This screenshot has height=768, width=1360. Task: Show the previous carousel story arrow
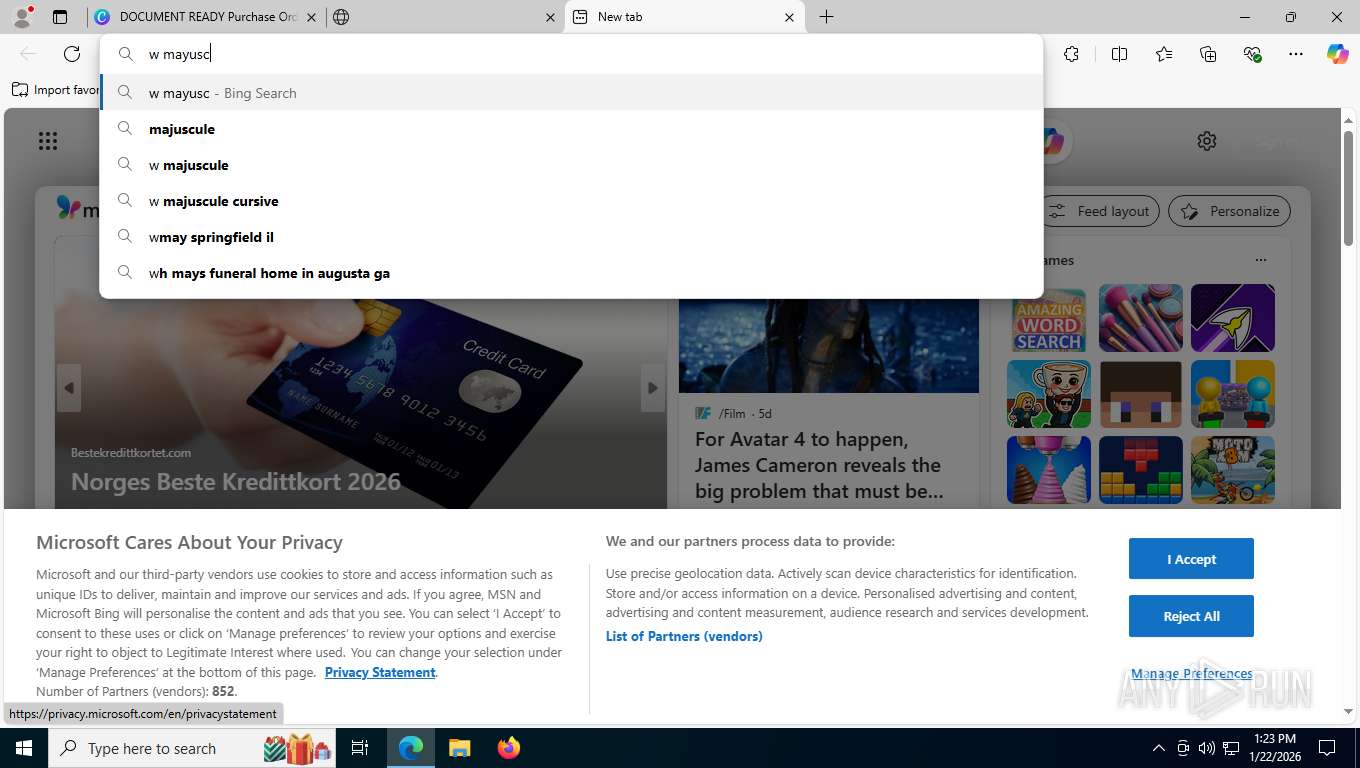click(x=69, y=388)
